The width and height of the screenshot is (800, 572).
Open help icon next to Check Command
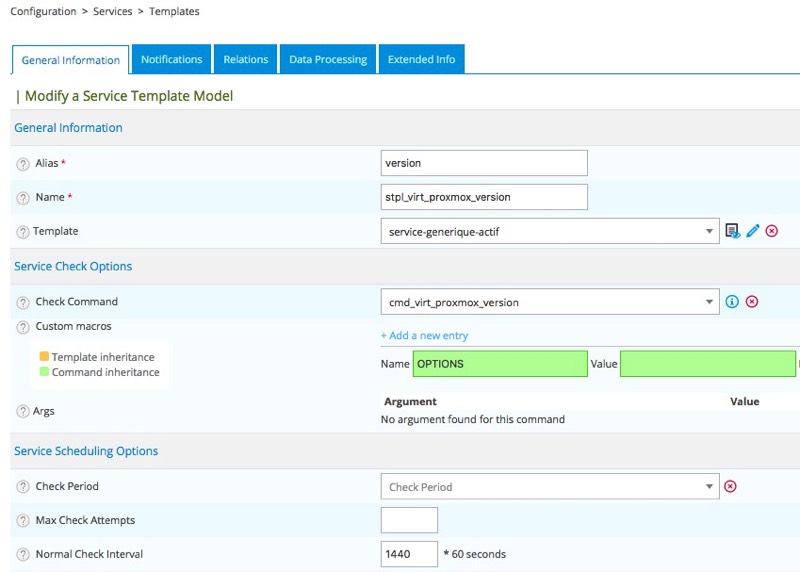click(23, 302)
